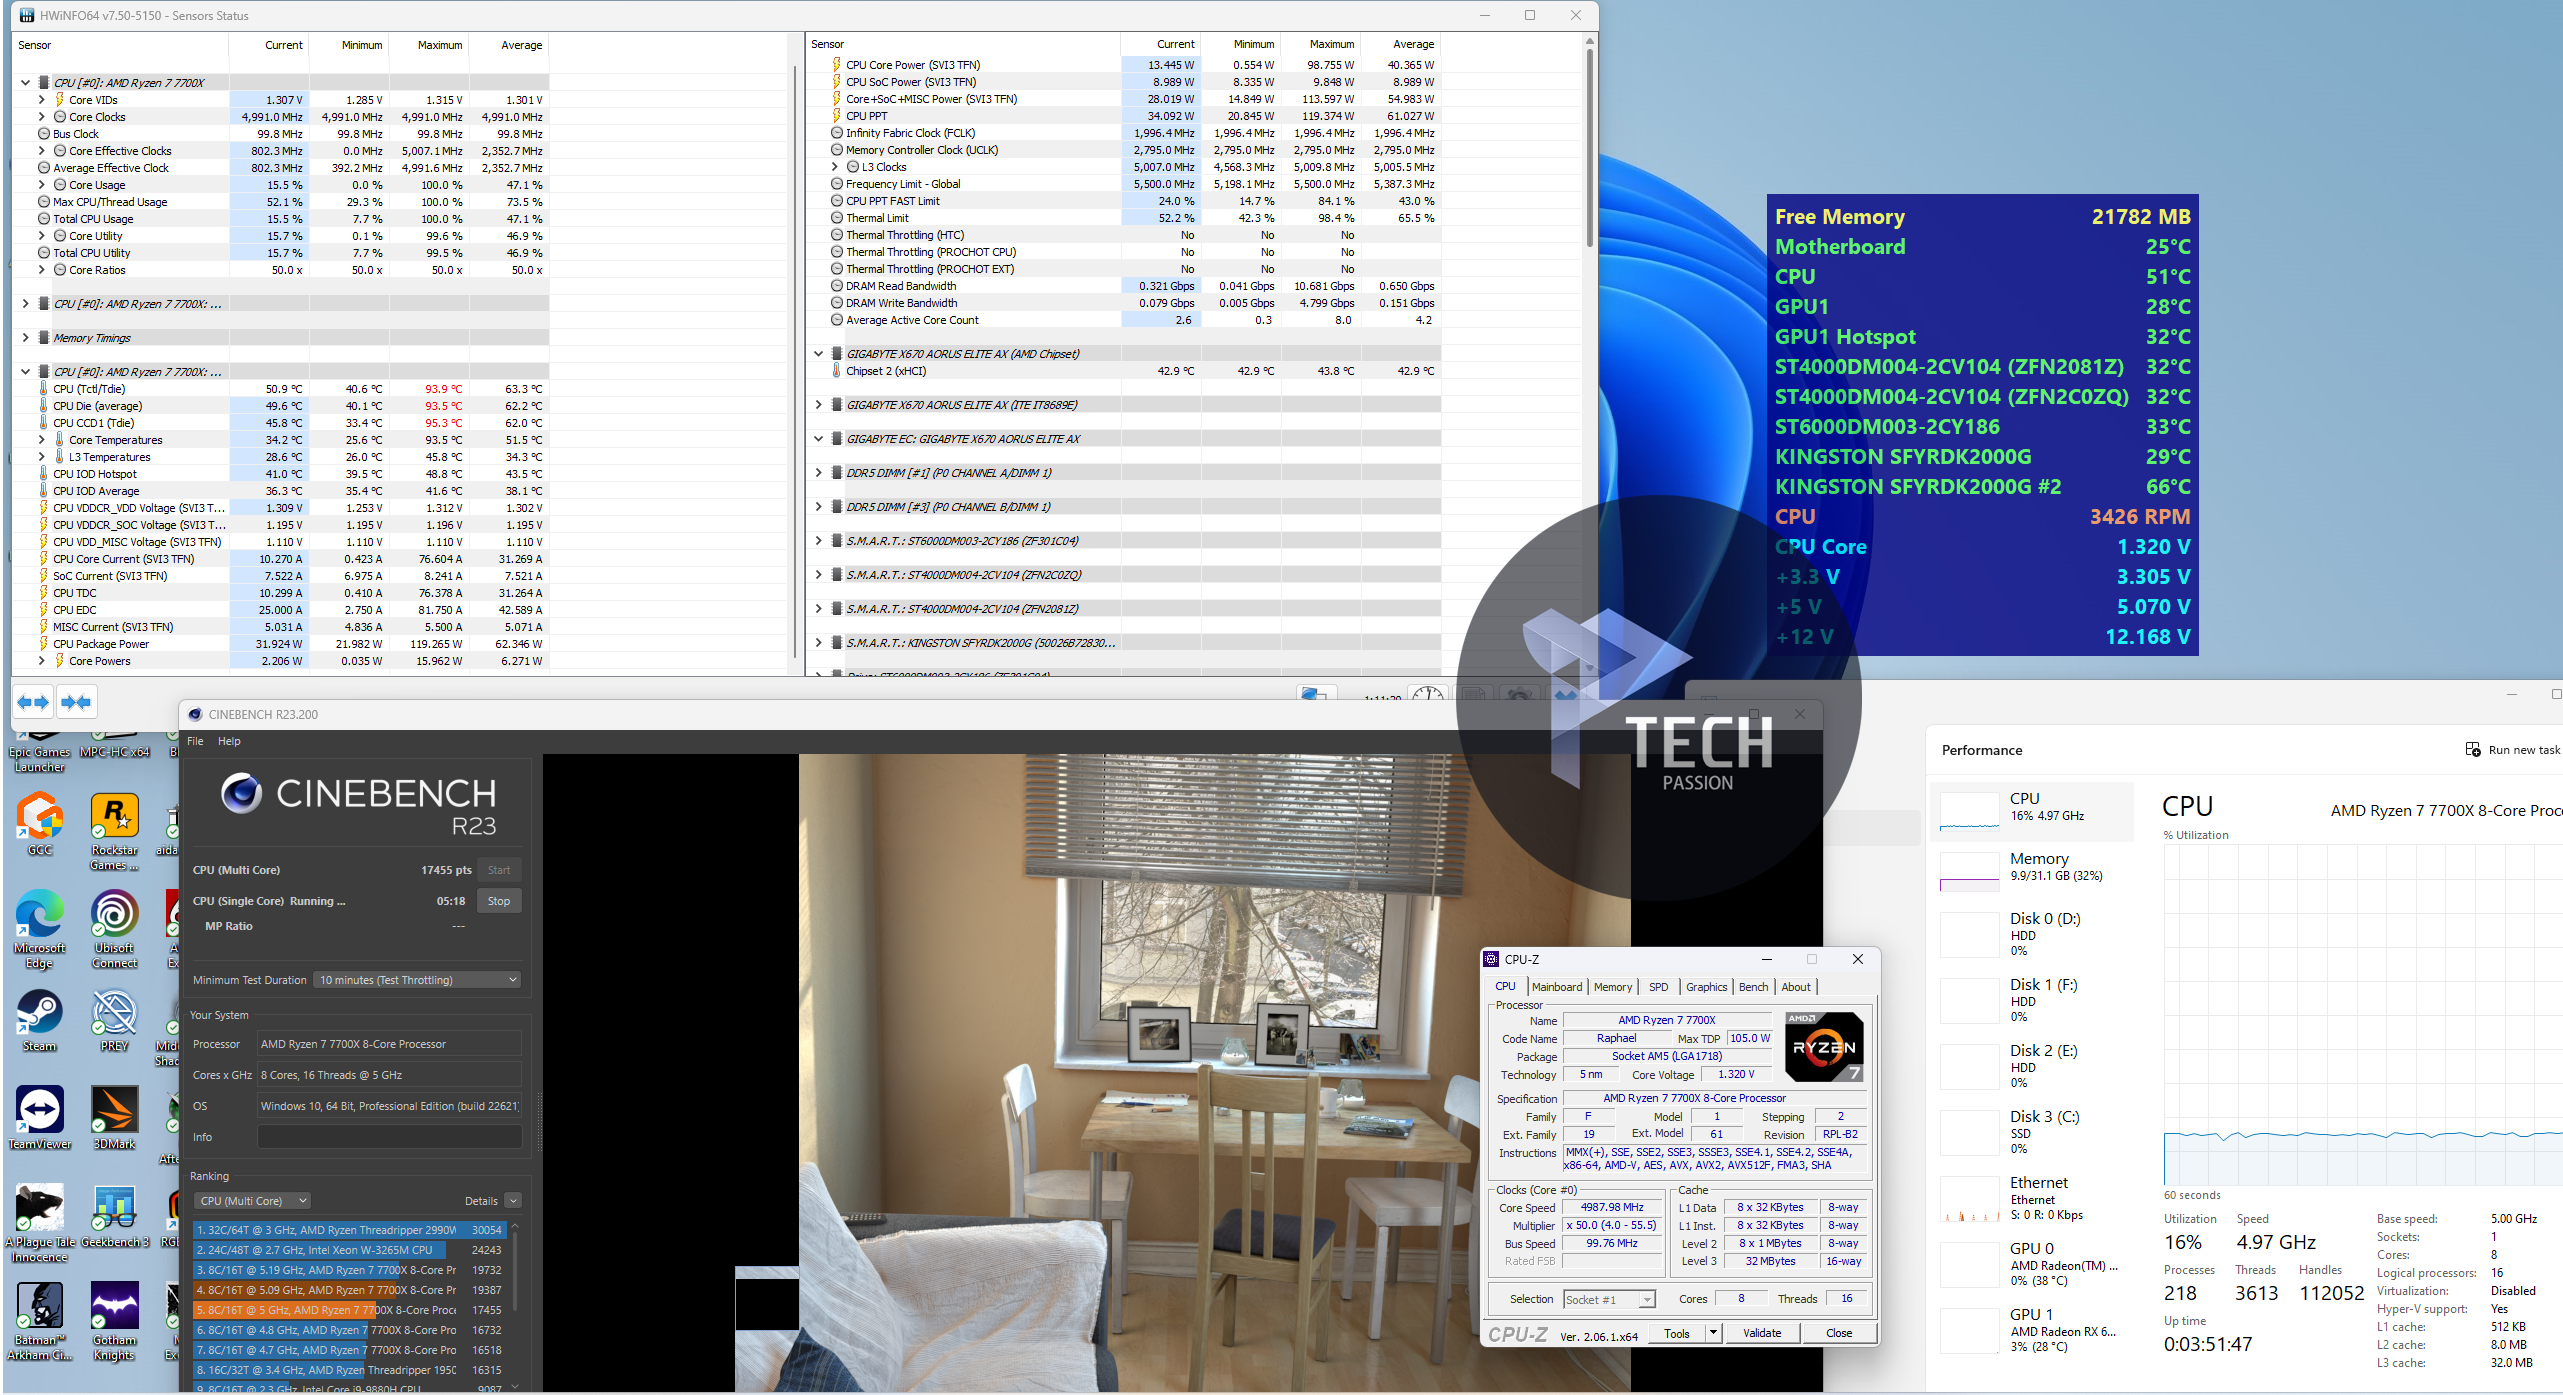Expand the Memory Timings sensor group
The width and height of the screenshot is (2563, 1395).
pyautogui.click(x=25, y=338)
